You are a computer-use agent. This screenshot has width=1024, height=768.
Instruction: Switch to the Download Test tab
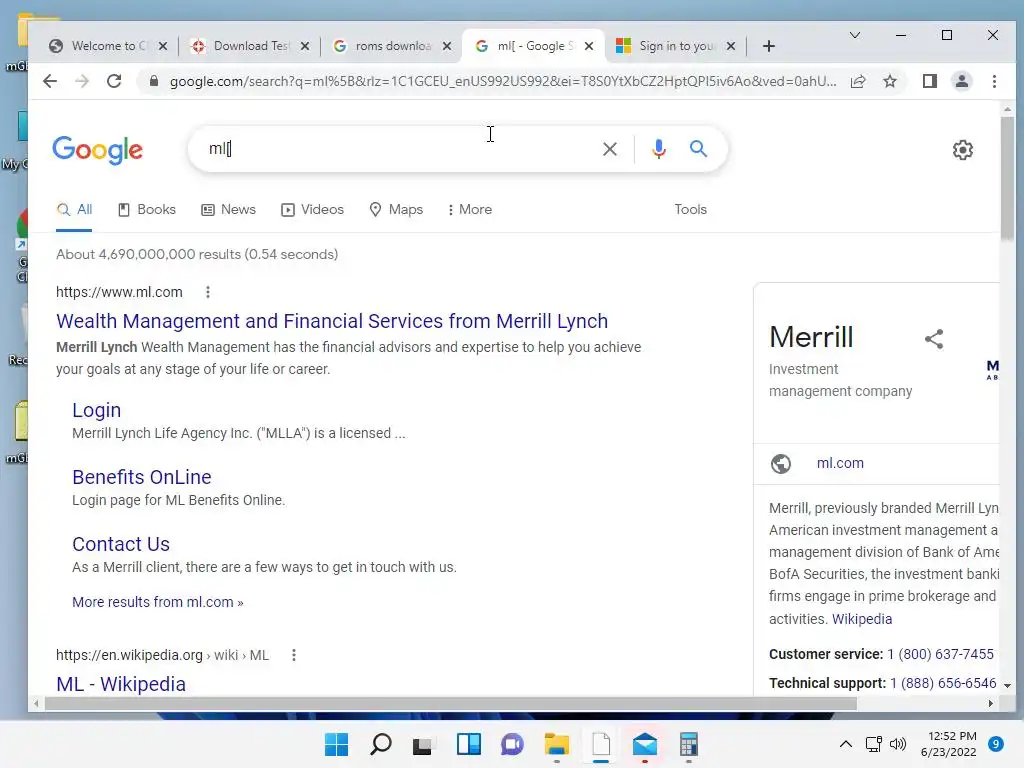[250, 46]
